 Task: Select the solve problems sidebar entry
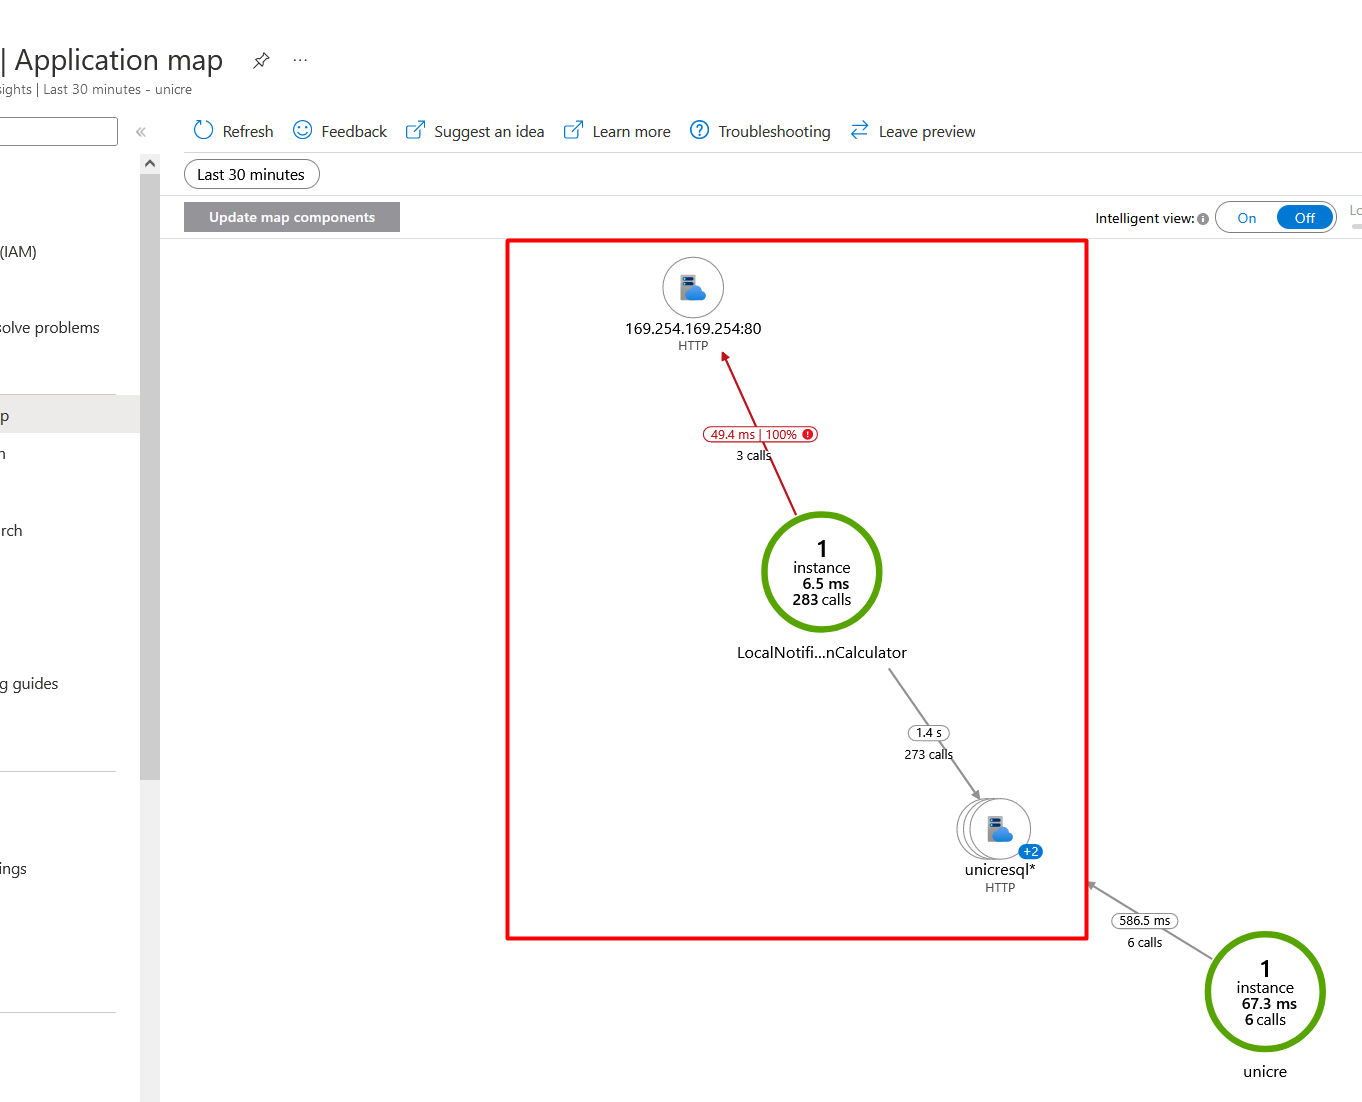point(50,327)
